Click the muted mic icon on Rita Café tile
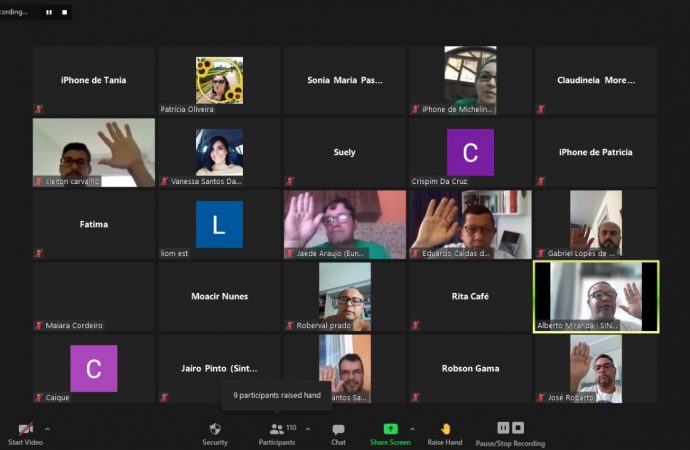The height and width of the screenshot is (450, 690). tap(415, 325)
